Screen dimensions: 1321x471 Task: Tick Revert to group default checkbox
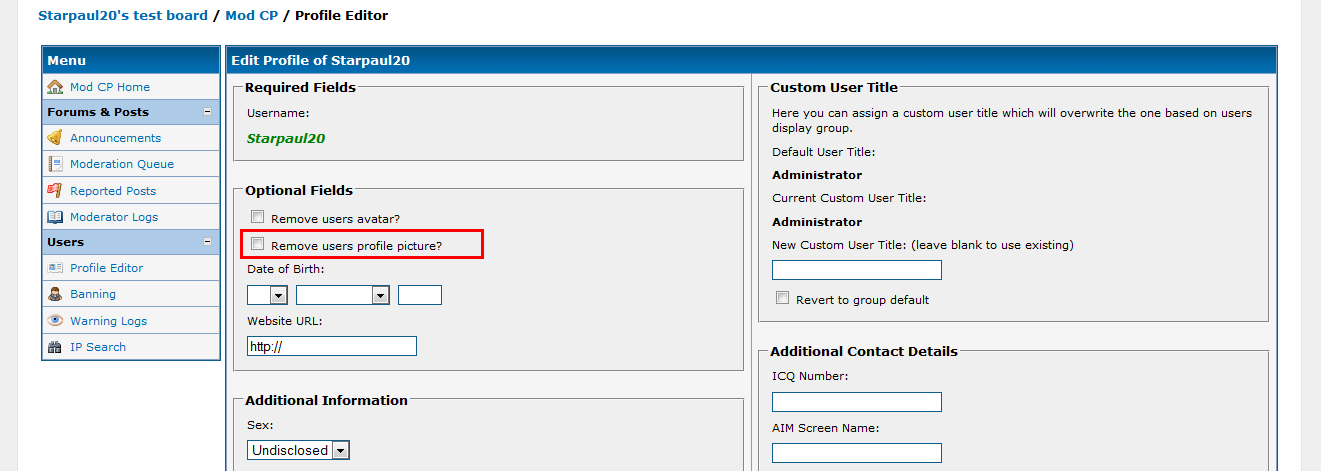pyautogui.click(x=783, y=298)
